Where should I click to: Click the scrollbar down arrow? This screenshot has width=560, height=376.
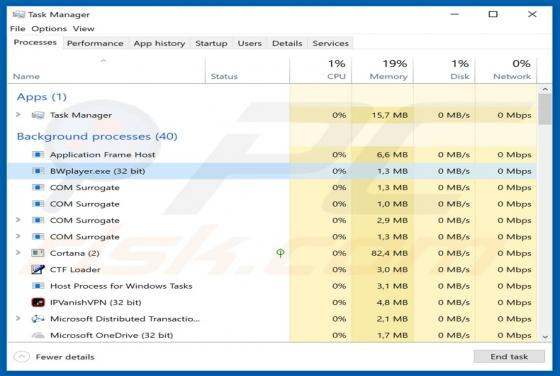click(x=545, y=337)
